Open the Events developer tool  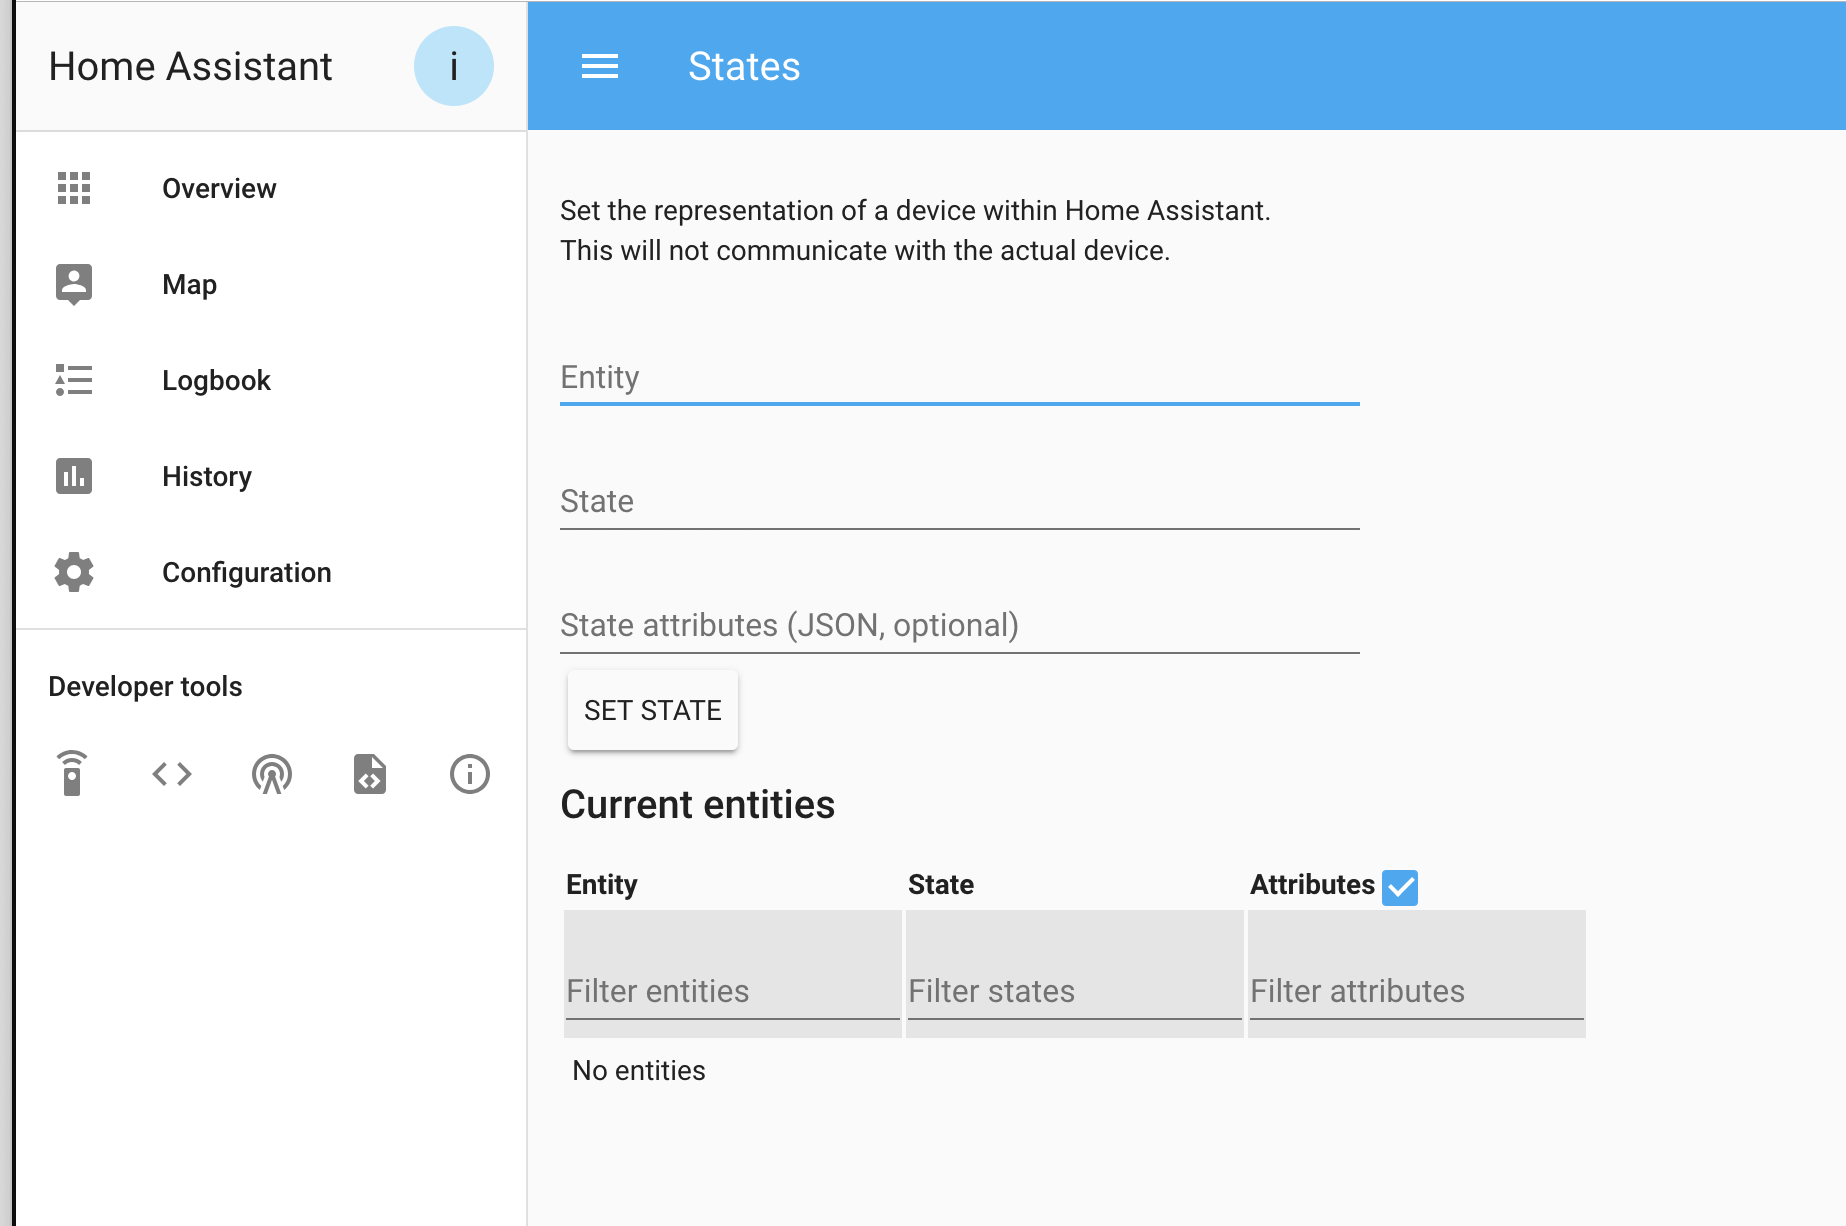tap(271, 773)
